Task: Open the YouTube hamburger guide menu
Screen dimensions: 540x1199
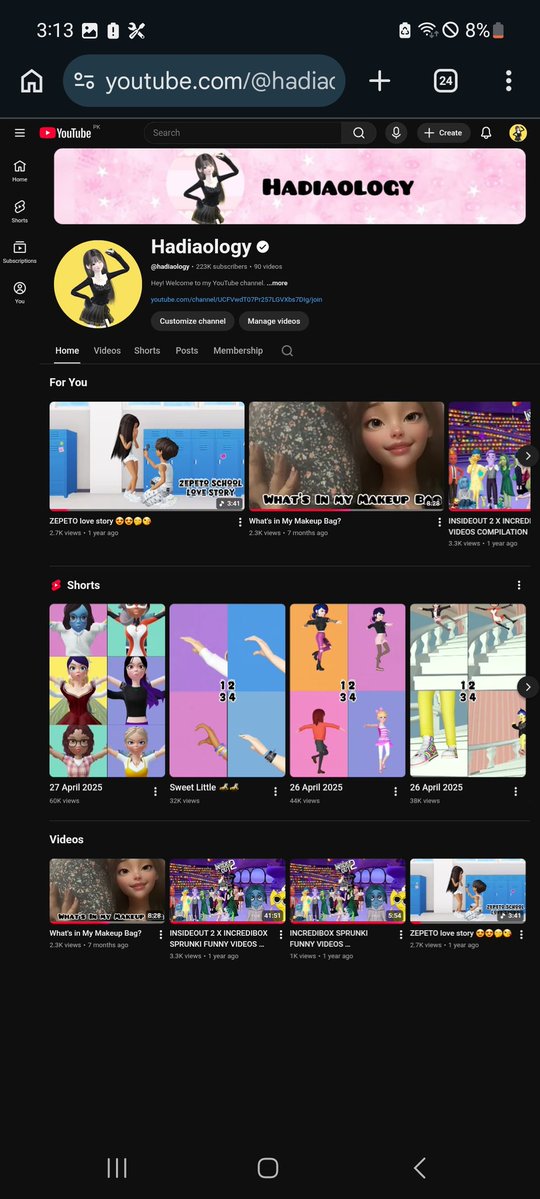Action: click(x=20, y=133)
